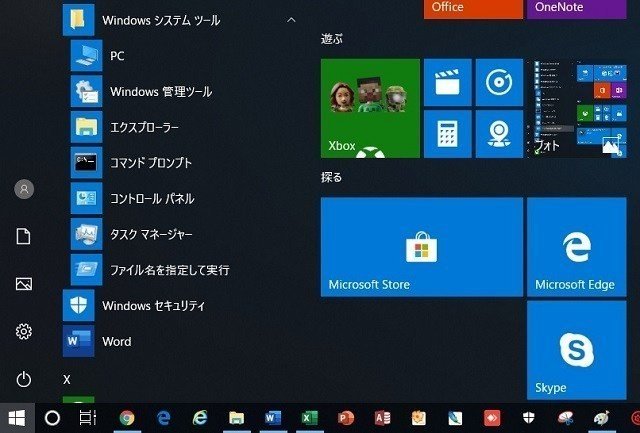Open Cortana circle on taskbar

52,418
